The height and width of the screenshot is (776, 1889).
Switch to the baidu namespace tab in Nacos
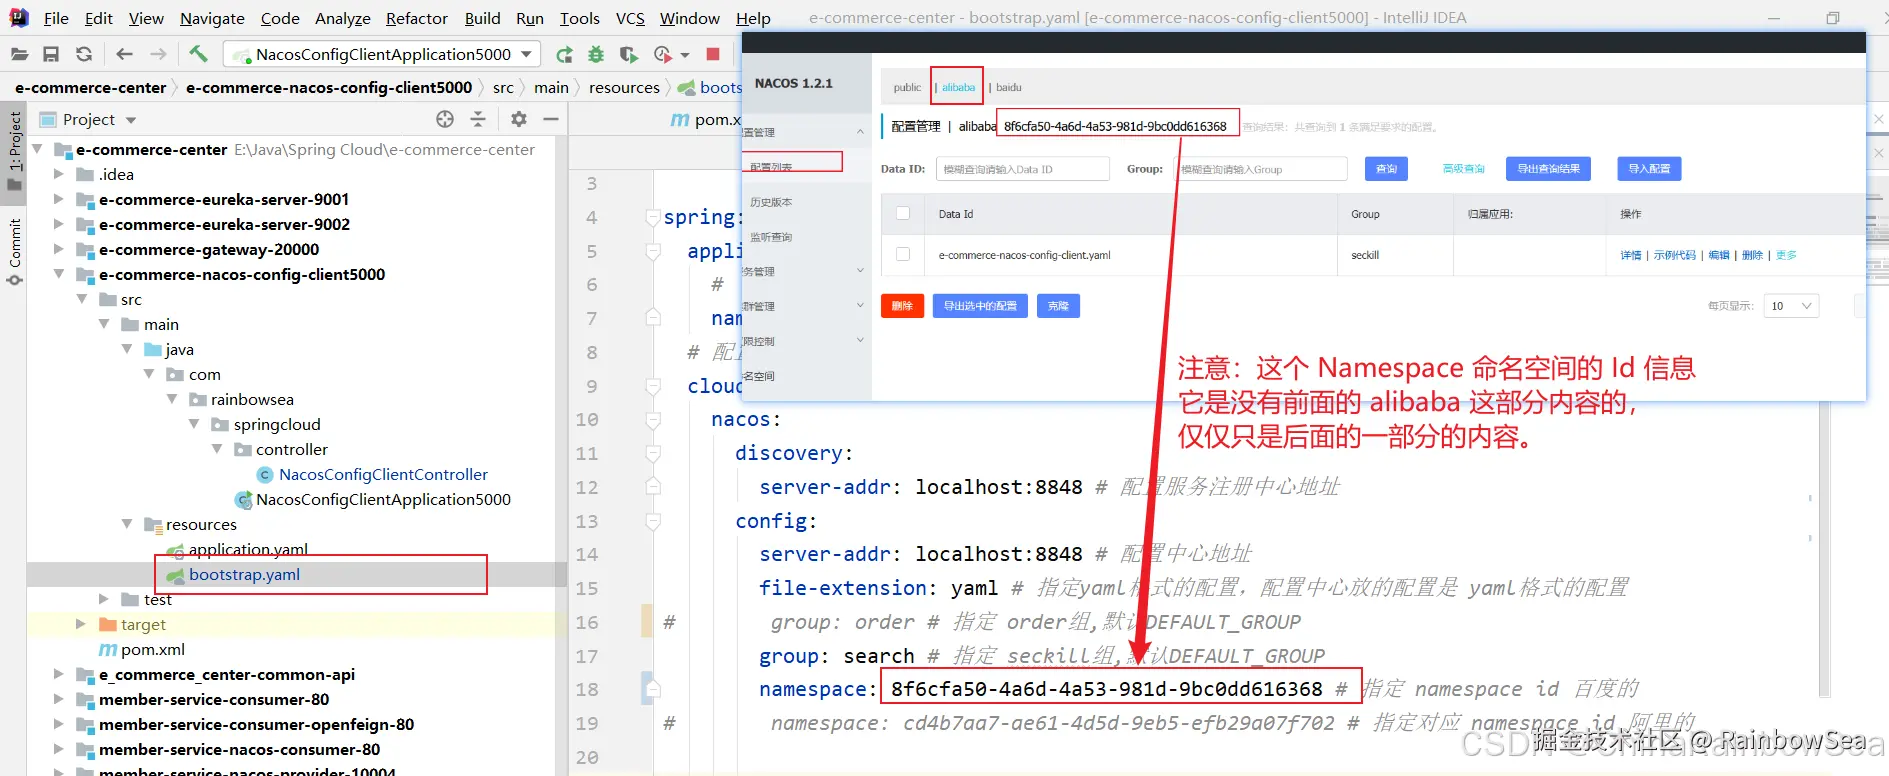pyautogui.click(x=1008, y=87)
